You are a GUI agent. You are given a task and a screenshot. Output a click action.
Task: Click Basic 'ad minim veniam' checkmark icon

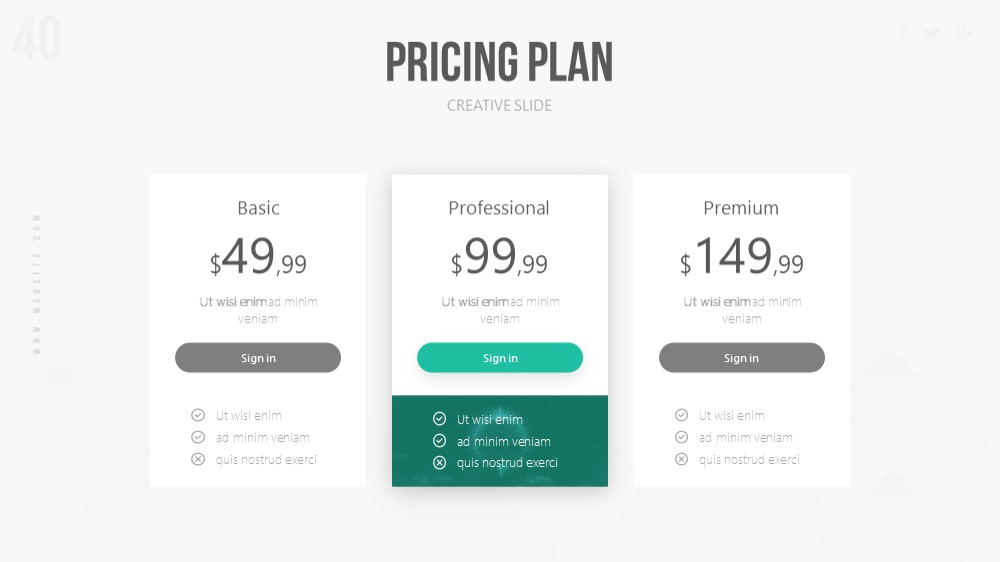coord(198,437)
